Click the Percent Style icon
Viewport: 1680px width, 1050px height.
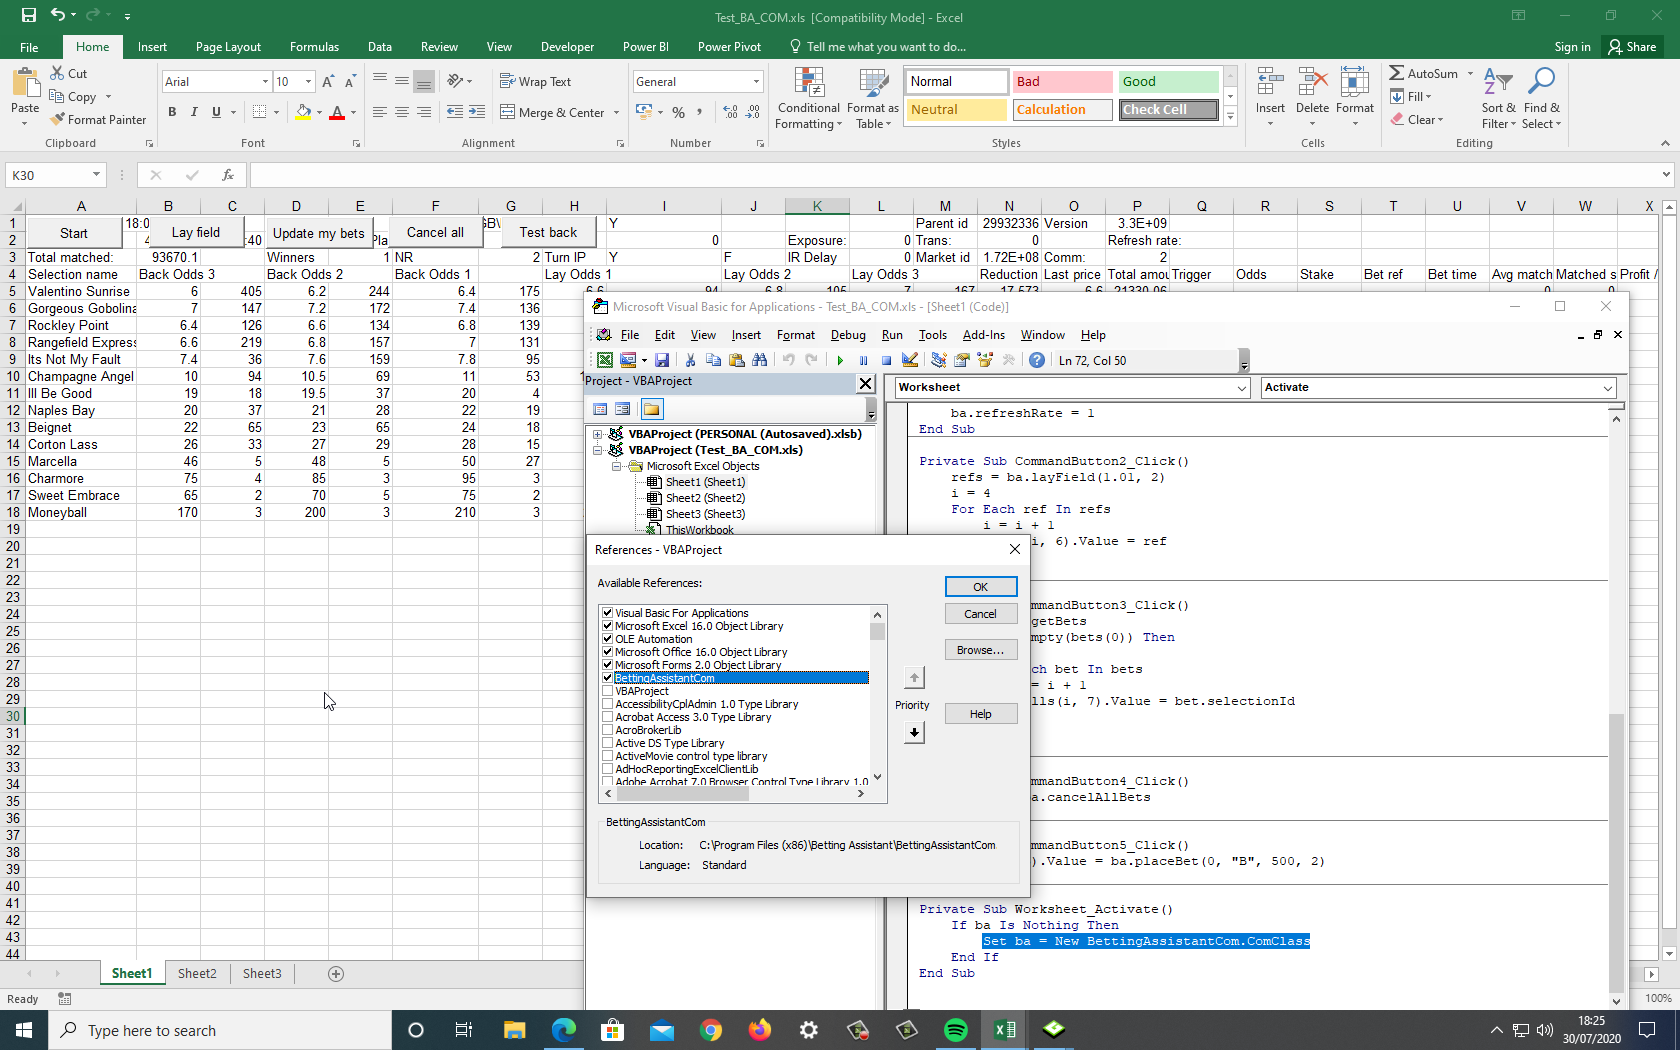[x=679, y=112]
